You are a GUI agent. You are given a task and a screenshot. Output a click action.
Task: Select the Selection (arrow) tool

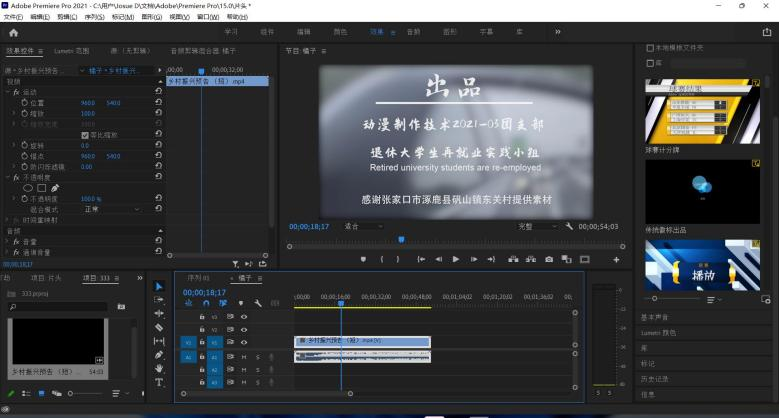point(158,286)
